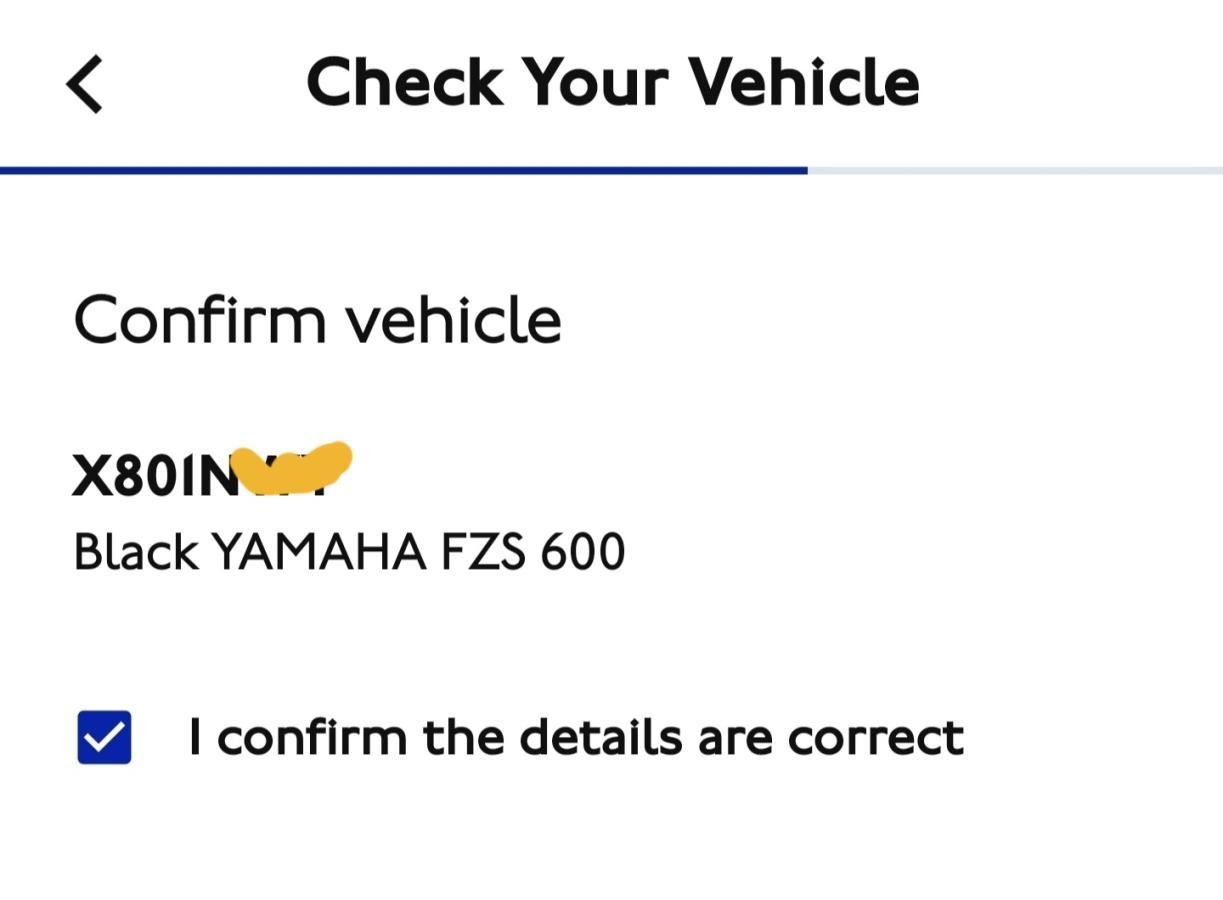Click the "Check Your Vehicle" page title
The height and width of the screenshot is (900, 1223).
(612, 82)
